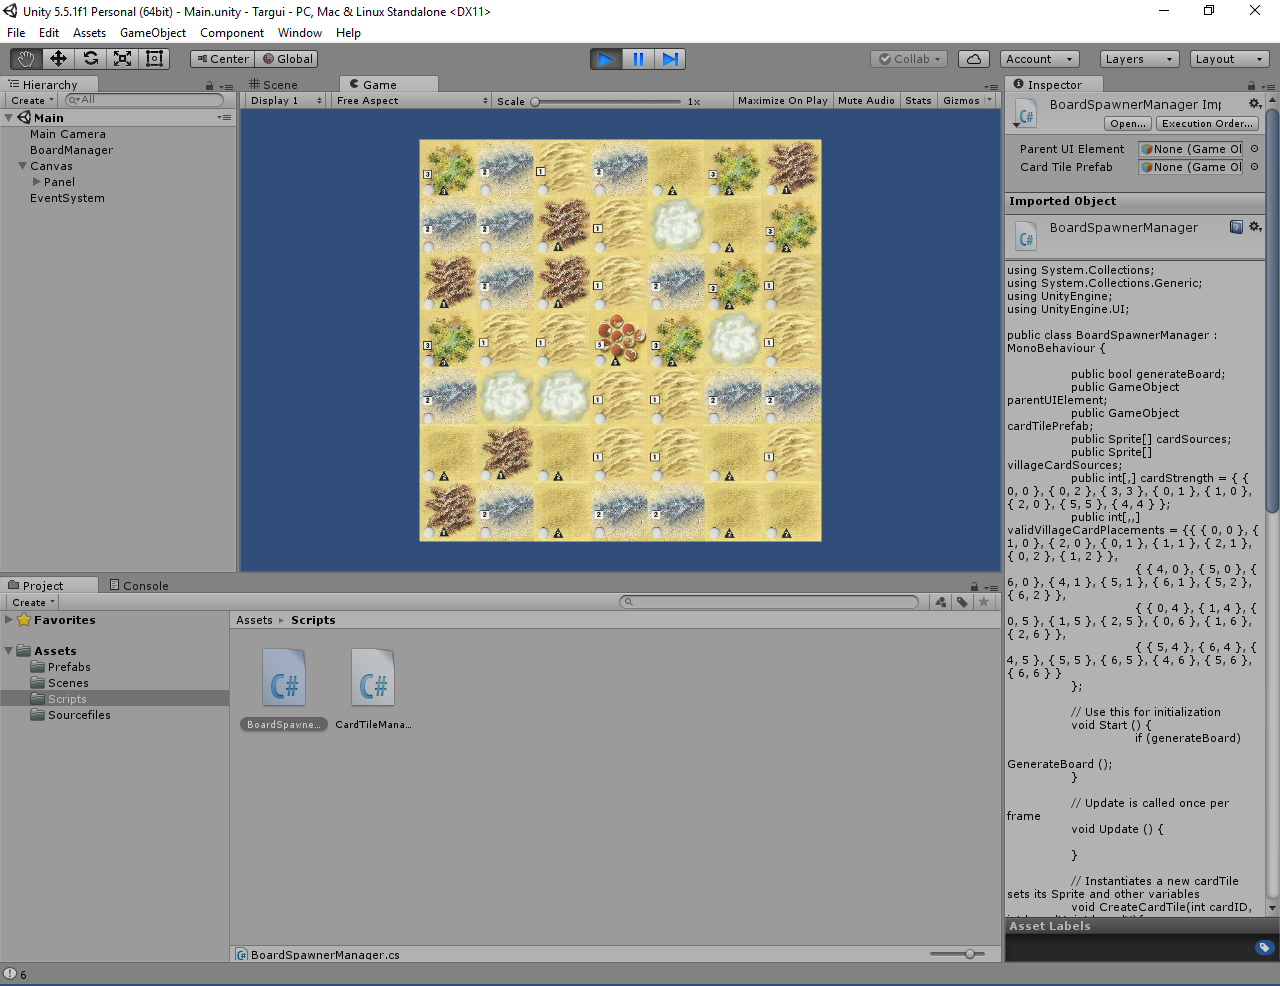Open the Help menu
This screenshot has width=1280, height=986.
coord(348,33)
